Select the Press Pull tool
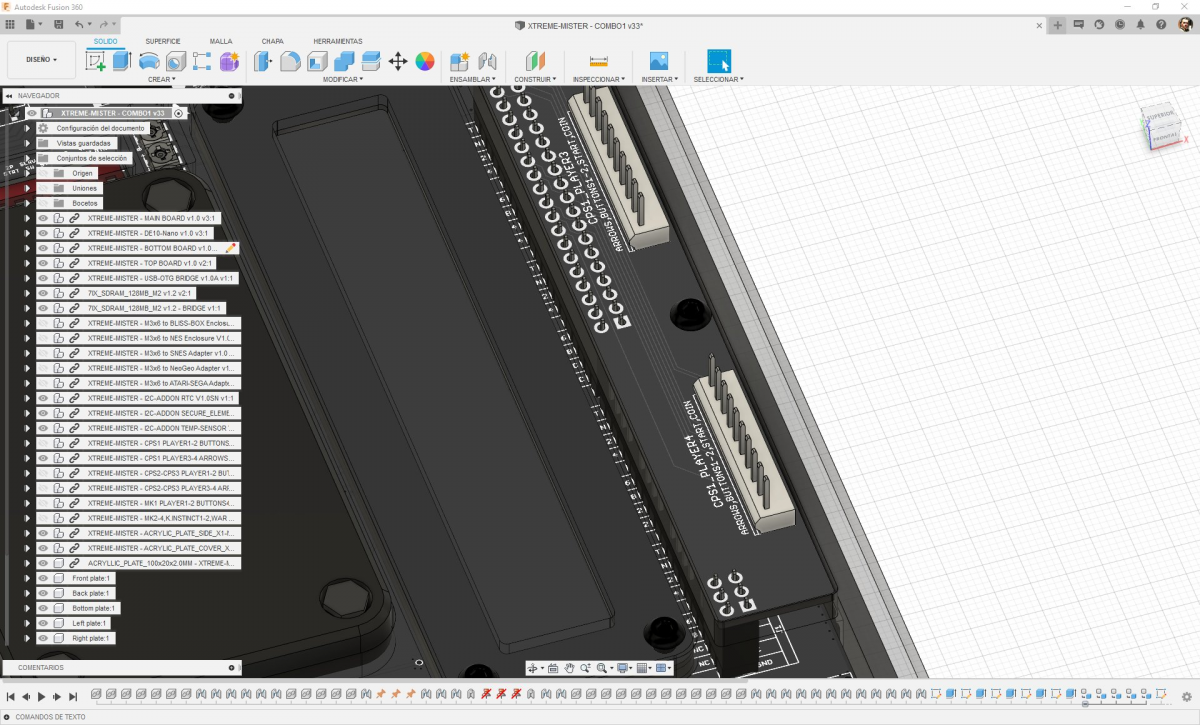This screenshot has height=725, width=1200. (x=264, y=61)
